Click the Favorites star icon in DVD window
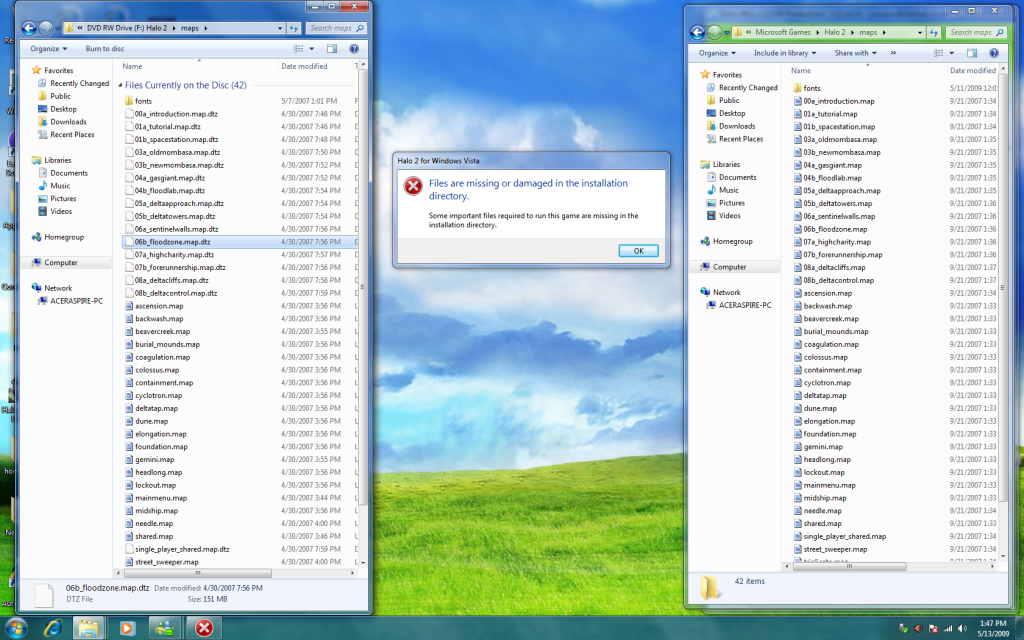 click(37, 70)
